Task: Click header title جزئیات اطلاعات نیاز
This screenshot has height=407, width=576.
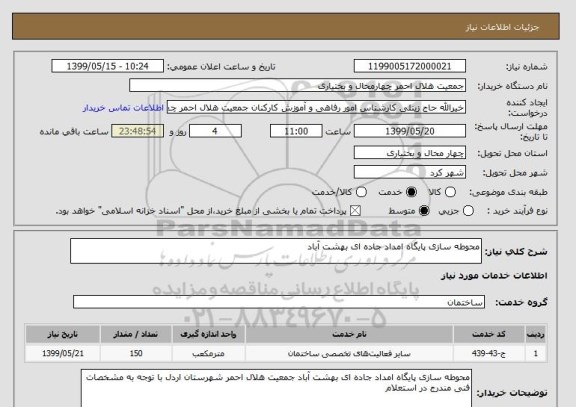Action: click(x=502, y=28)
